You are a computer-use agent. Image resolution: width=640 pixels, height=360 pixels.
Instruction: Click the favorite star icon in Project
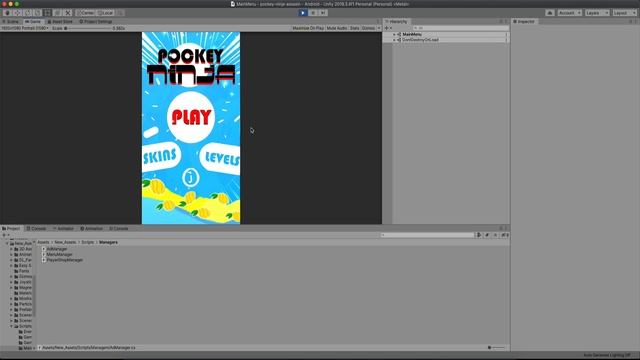coord(495,235)
